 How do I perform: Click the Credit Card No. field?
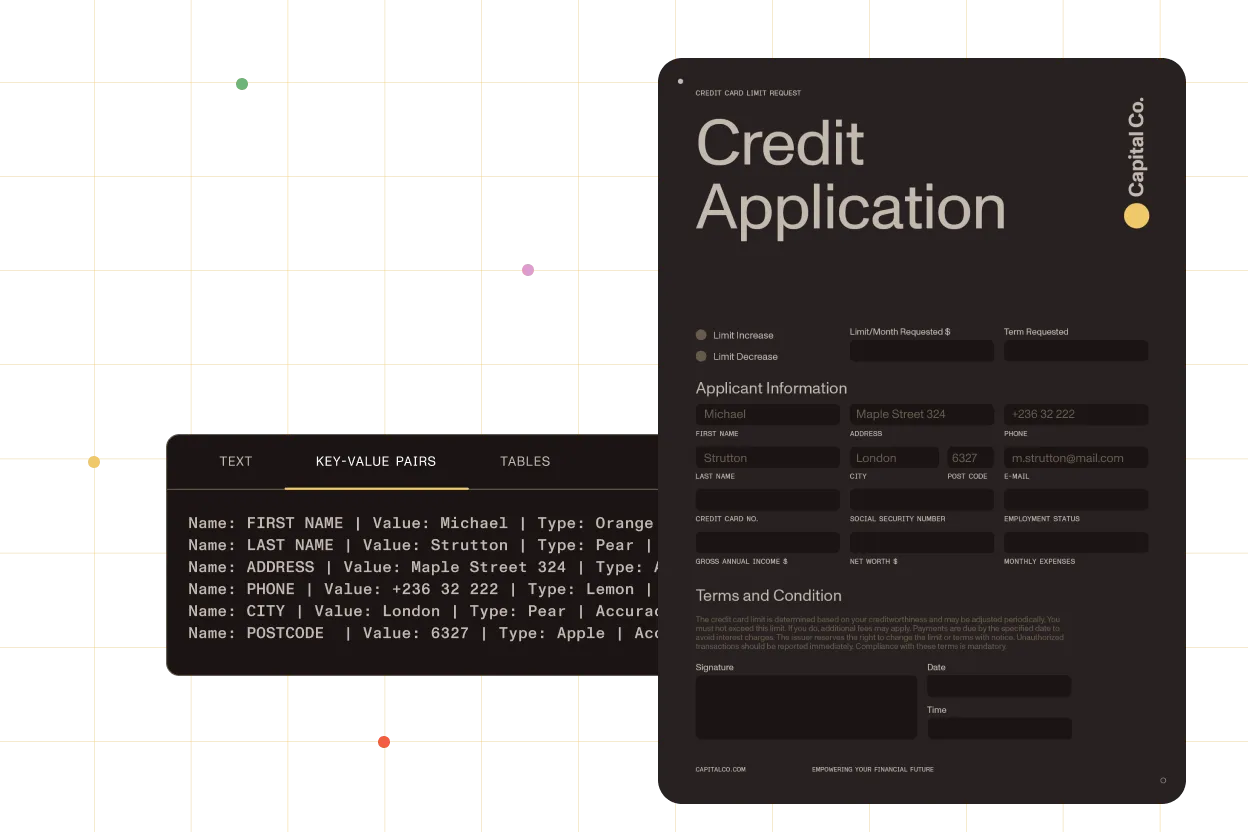[767, 500]
